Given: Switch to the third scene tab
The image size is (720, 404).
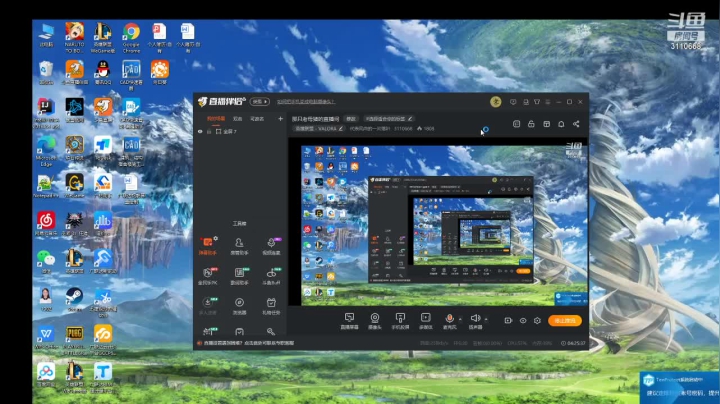Looking at the screenshot, I should [257, 119].
